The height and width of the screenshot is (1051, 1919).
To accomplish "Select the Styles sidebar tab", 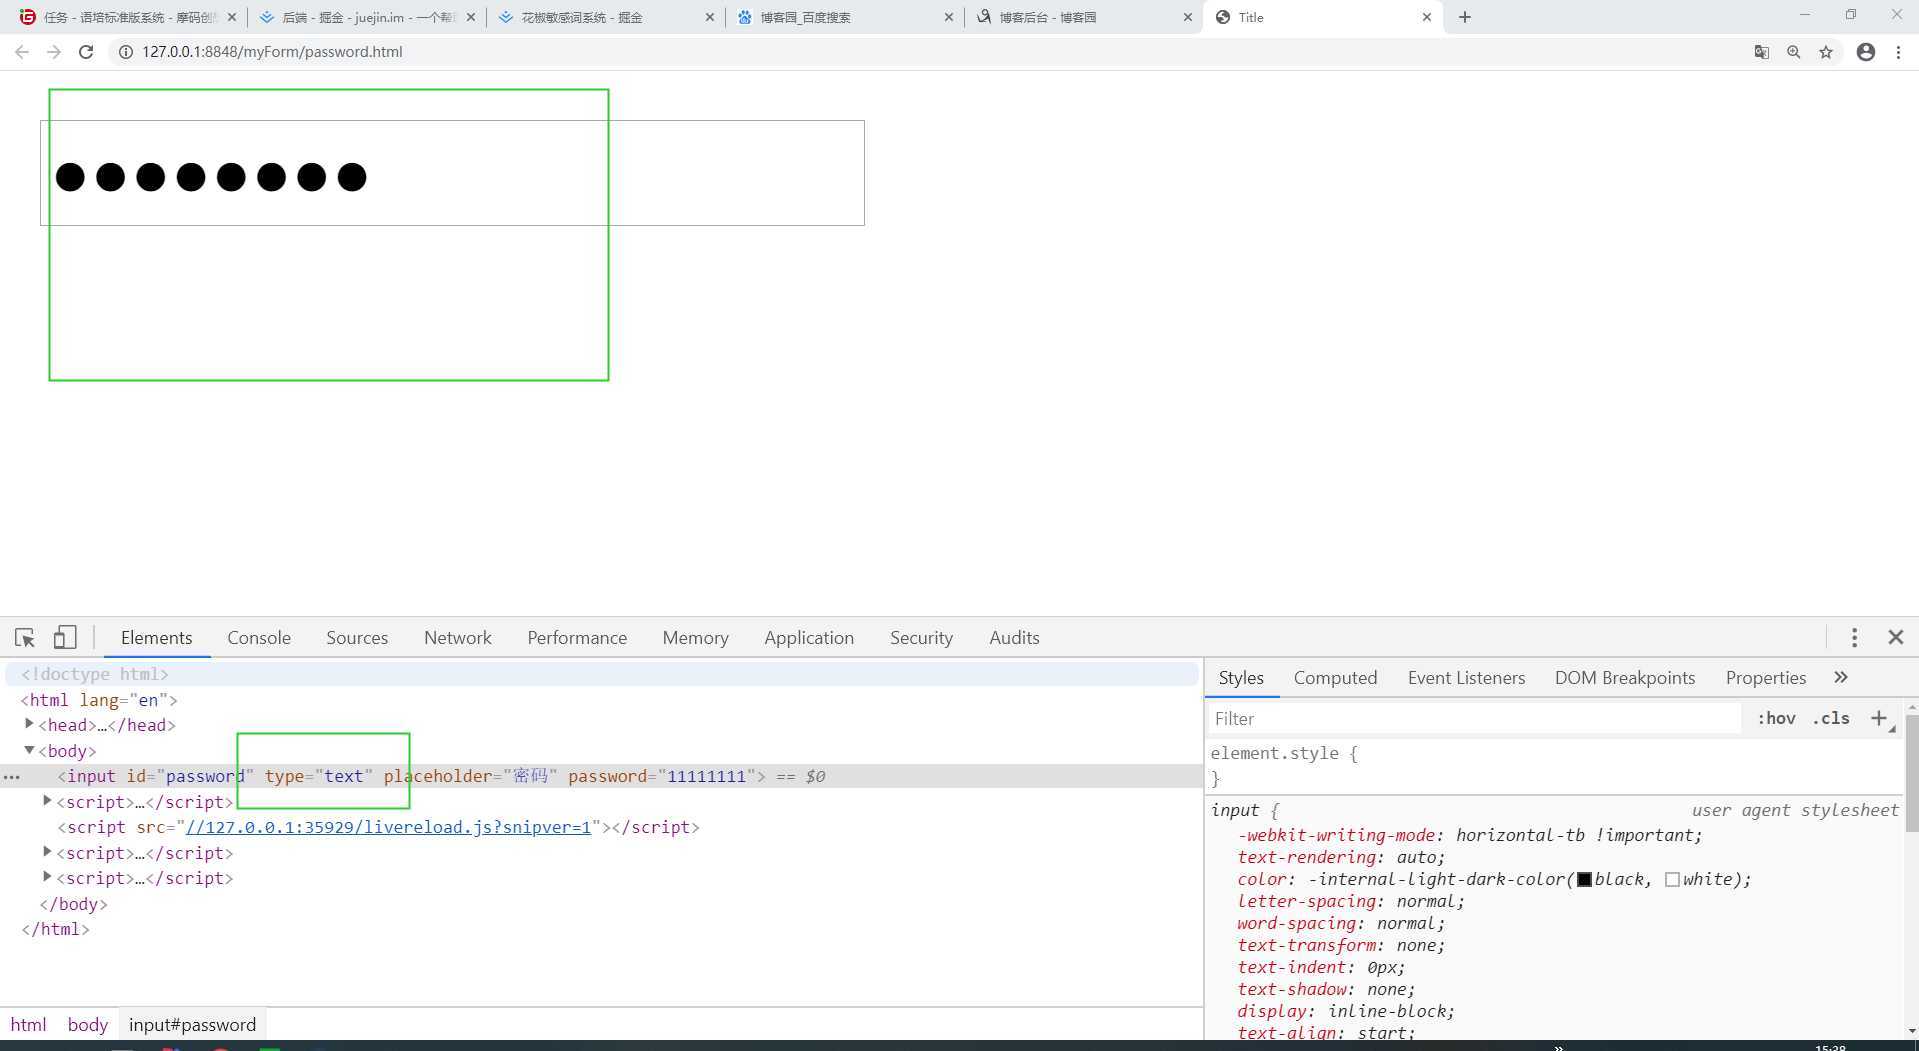I will 1241,678.
